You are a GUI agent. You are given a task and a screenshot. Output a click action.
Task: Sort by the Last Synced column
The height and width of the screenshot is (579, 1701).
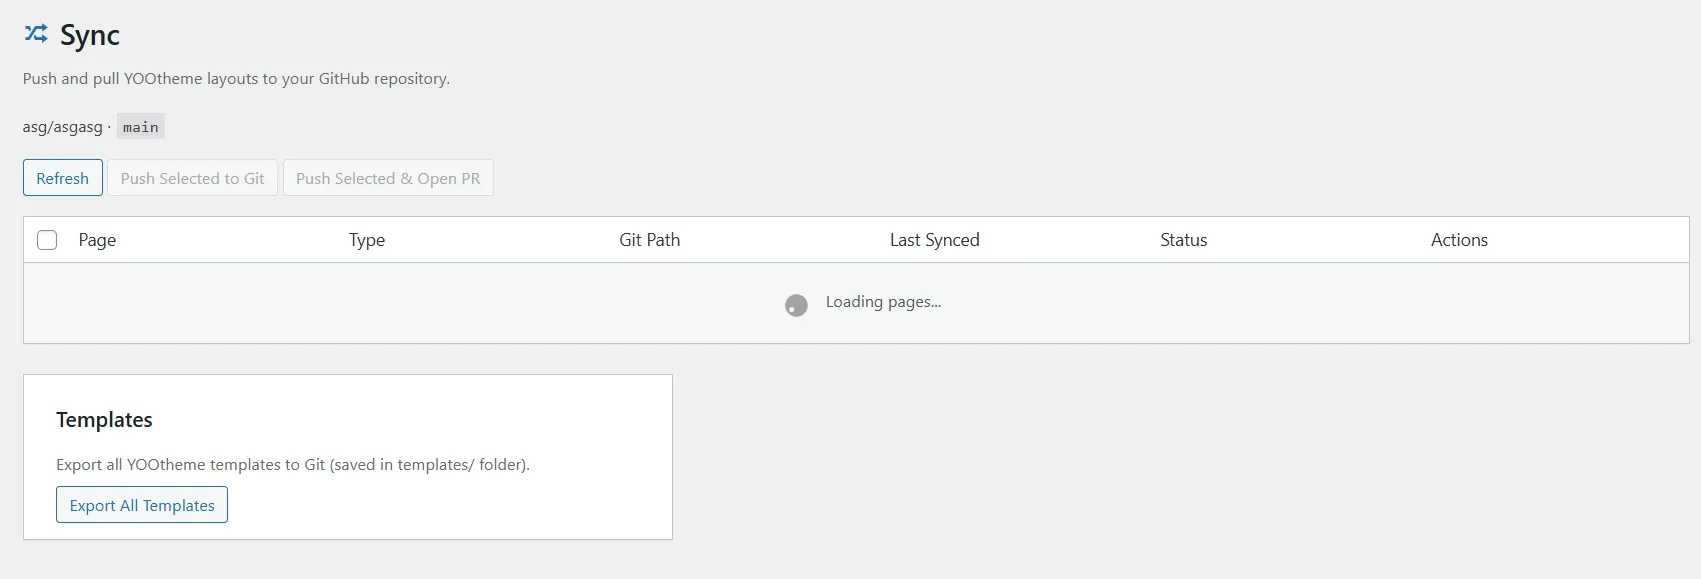(934, 240)
